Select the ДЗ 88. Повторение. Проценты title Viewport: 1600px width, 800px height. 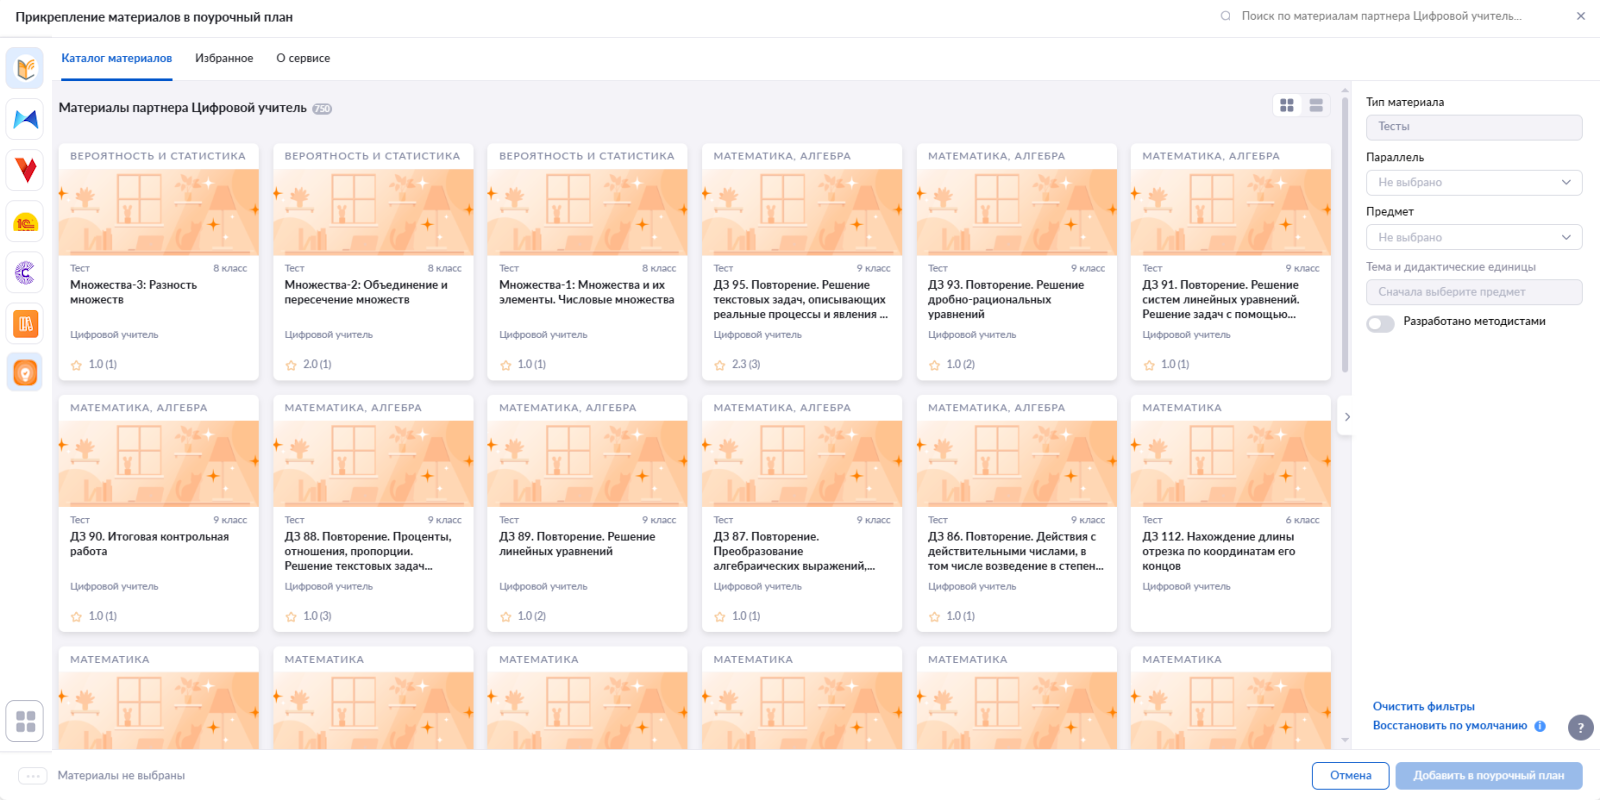368,551
